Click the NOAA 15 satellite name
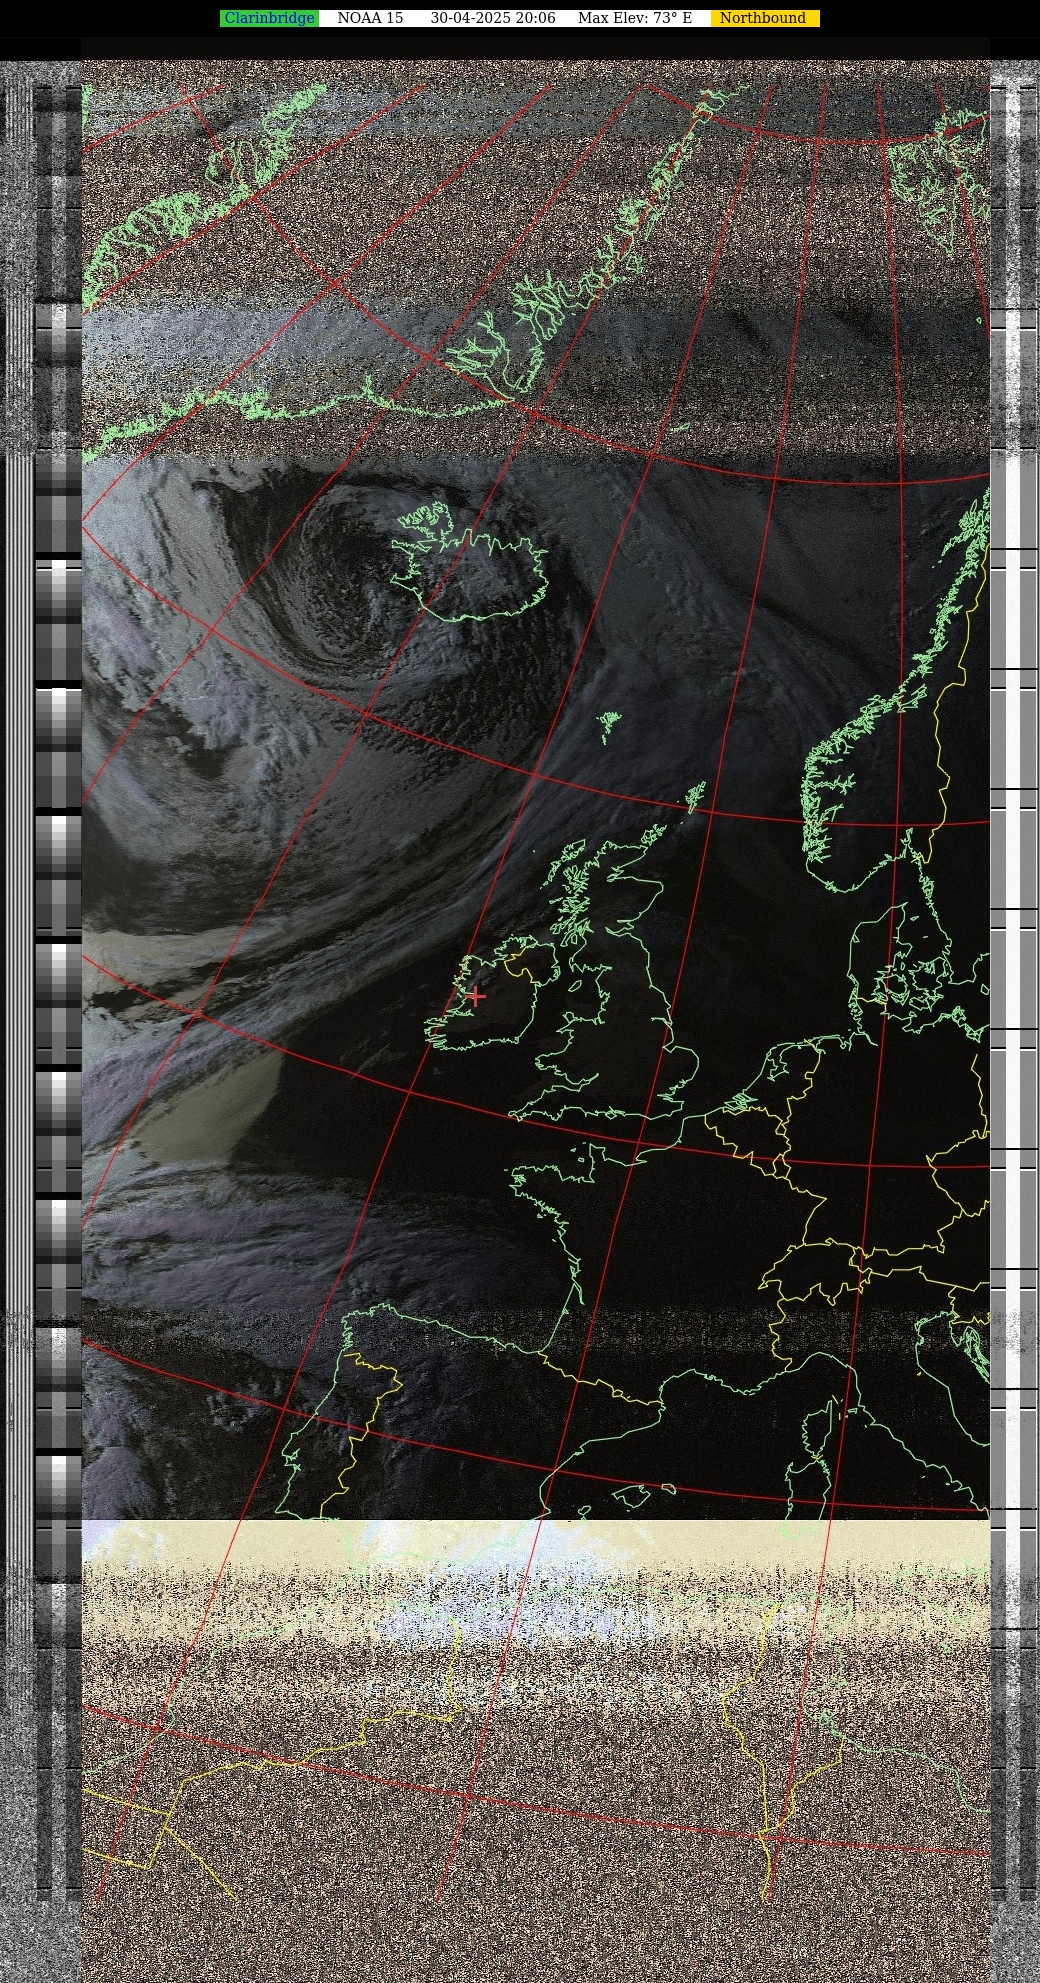 [x=370, y=18]
